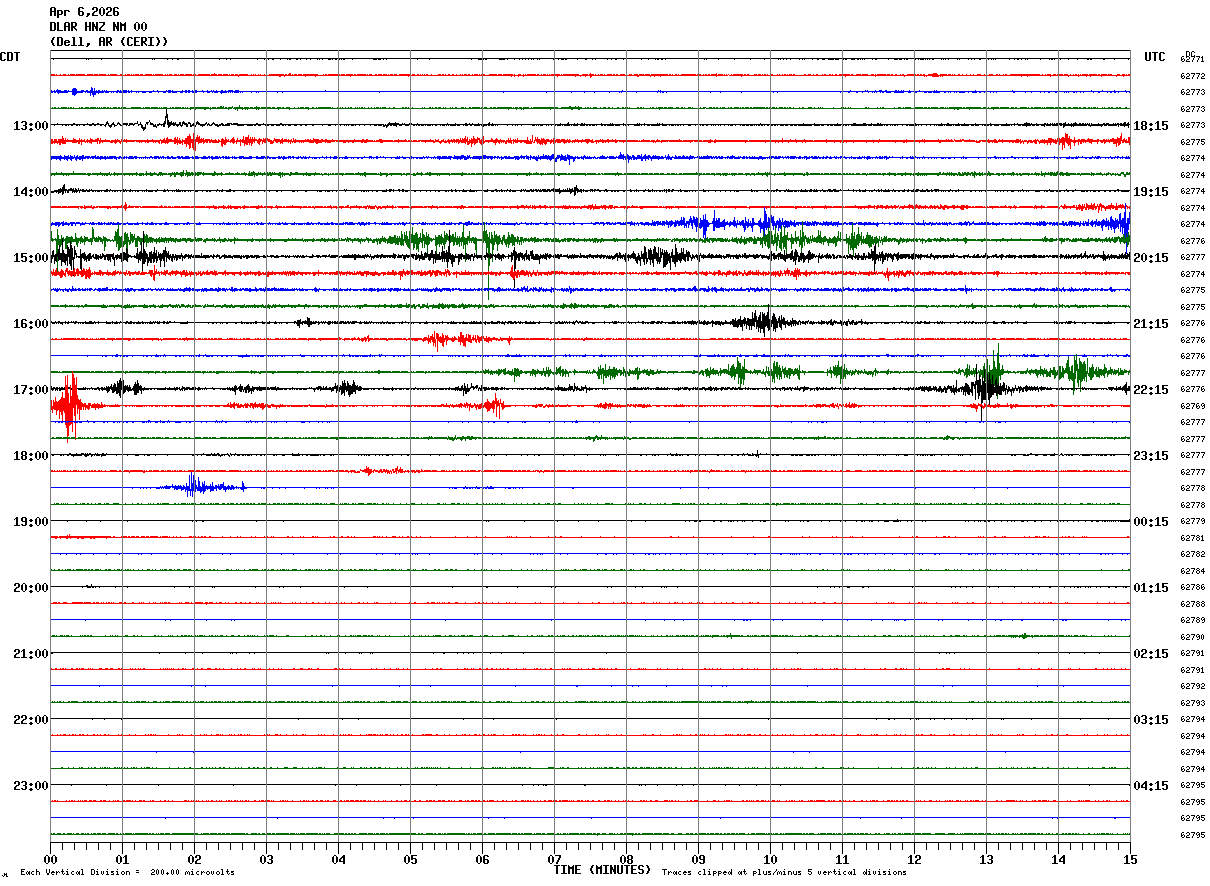Screen dimensions: 1210x886
Task: Select DC value 62784
Action: pos(1192,571)
